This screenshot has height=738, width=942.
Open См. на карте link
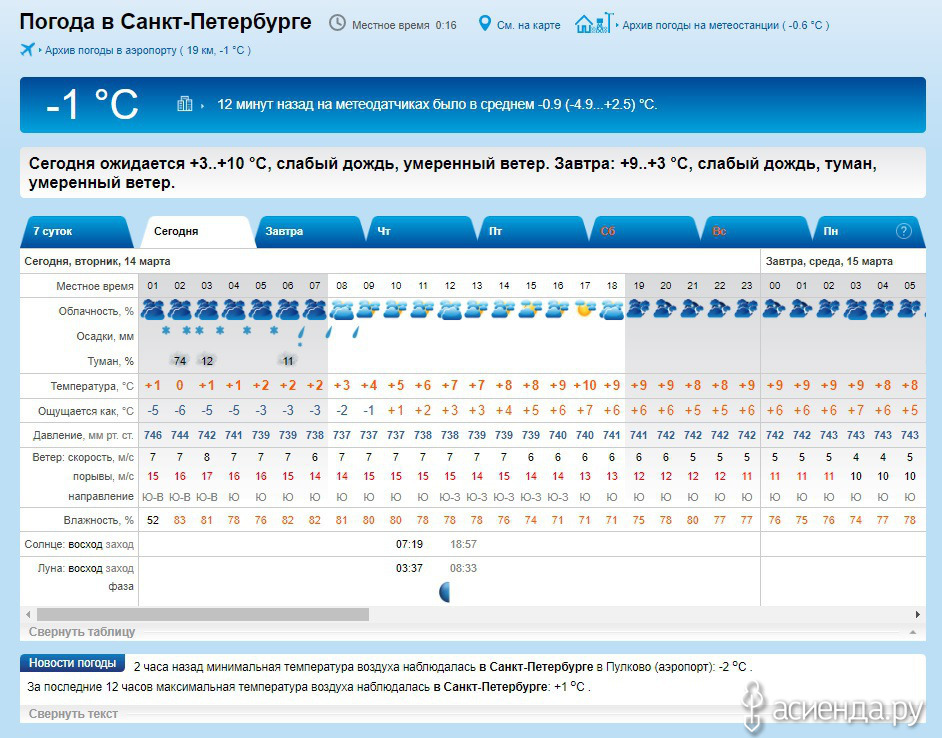coord(529,25)
